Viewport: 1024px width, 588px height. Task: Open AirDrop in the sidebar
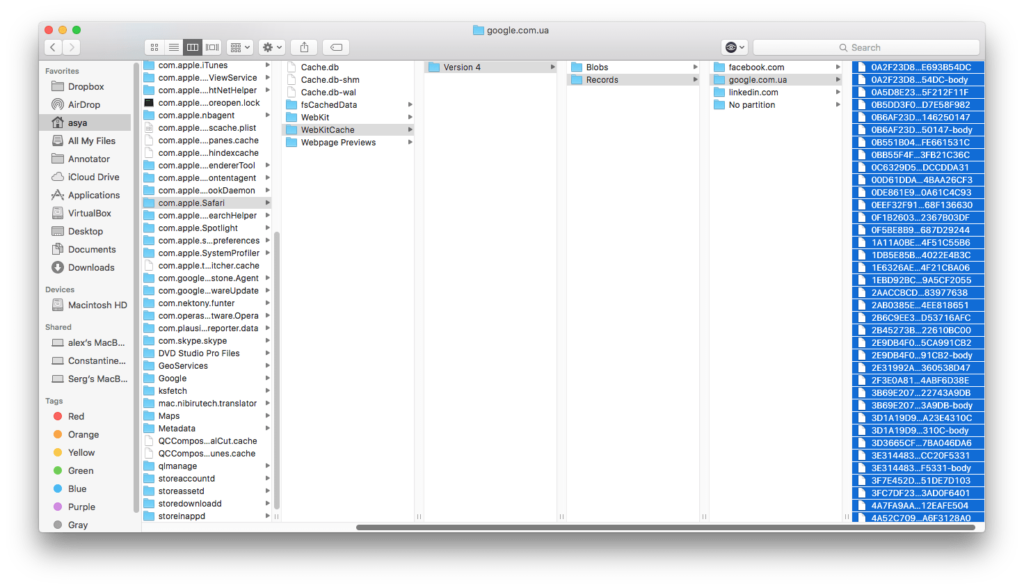click(86, 105)
